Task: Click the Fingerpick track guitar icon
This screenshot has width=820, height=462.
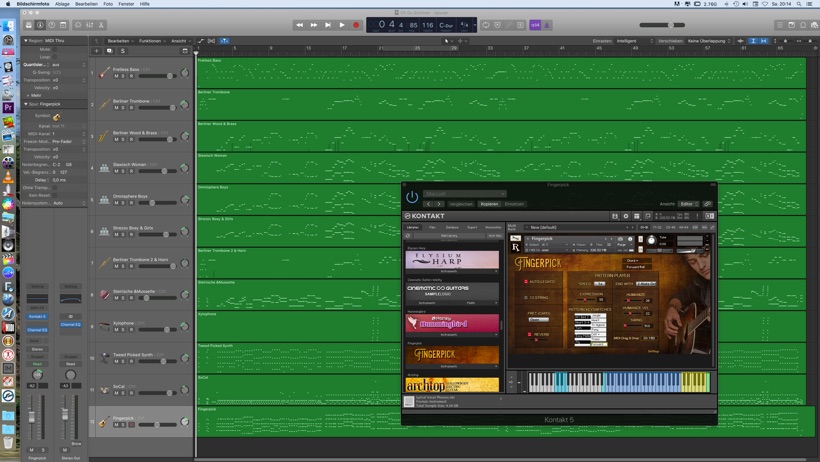Action: click(104, 422)
